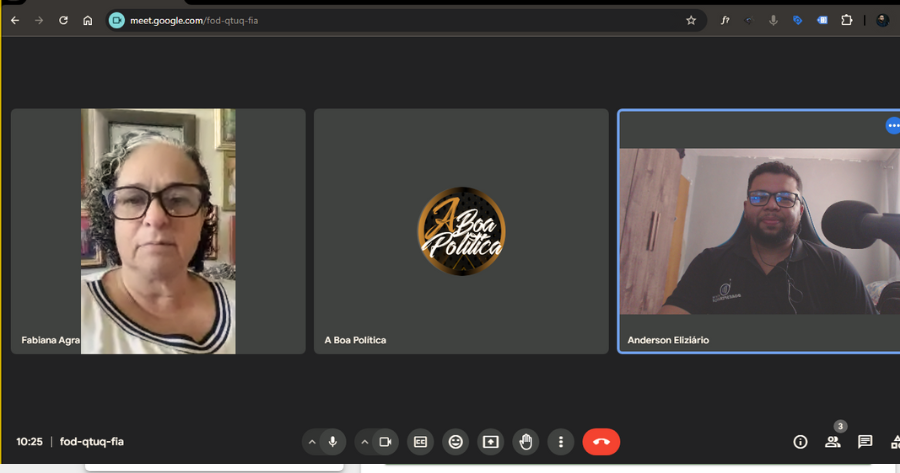
Task: Send a reaction with the emoji icon
Action: point(456,442)
